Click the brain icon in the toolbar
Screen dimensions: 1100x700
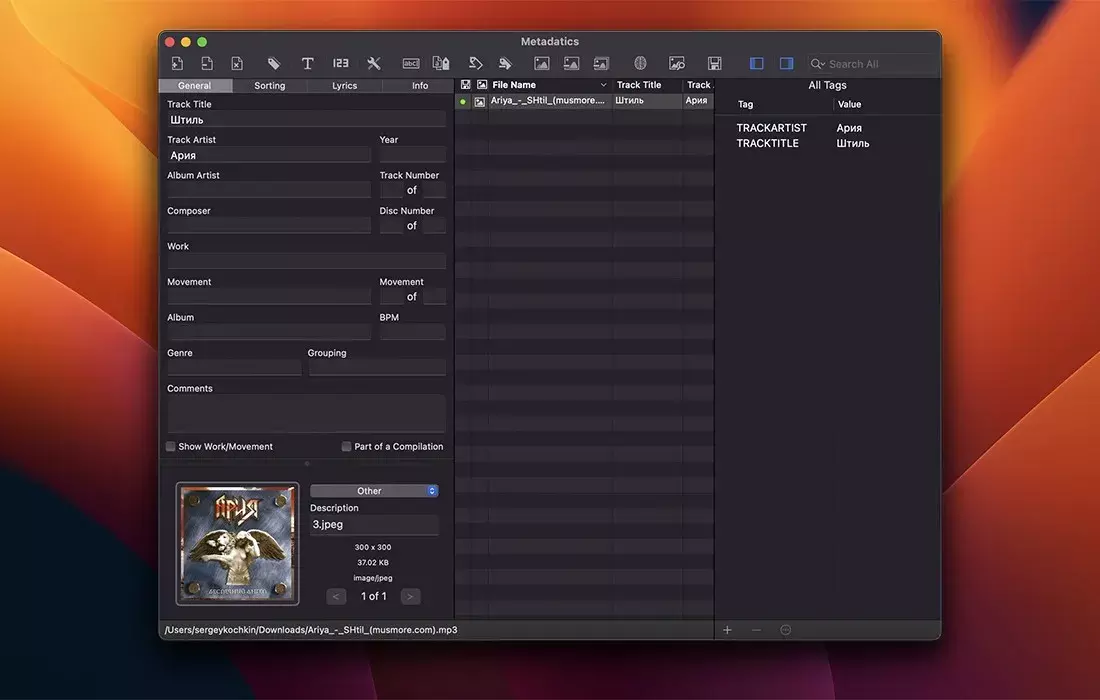tap(640, 64)
